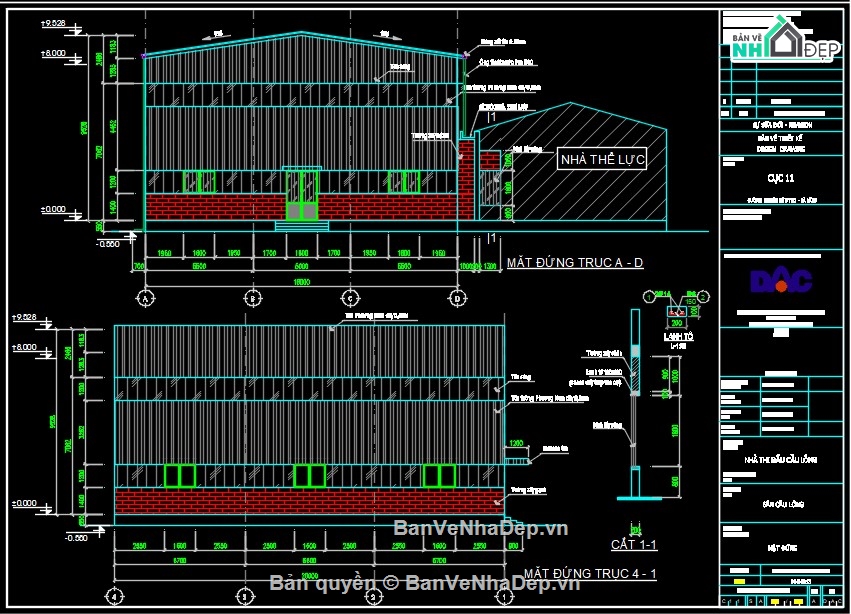Viewport: 851px width, 614px height.
Task: Select grid bubble B on elevation A-D
Action: [251, 297]
